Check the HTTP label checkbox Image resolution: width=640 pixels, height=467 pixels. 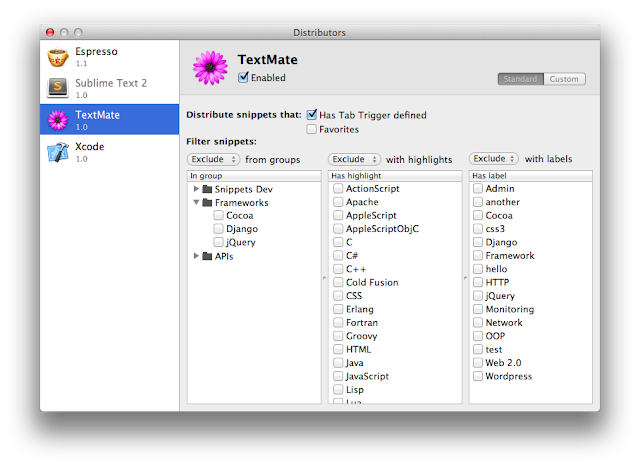click(x=478, y=282)
